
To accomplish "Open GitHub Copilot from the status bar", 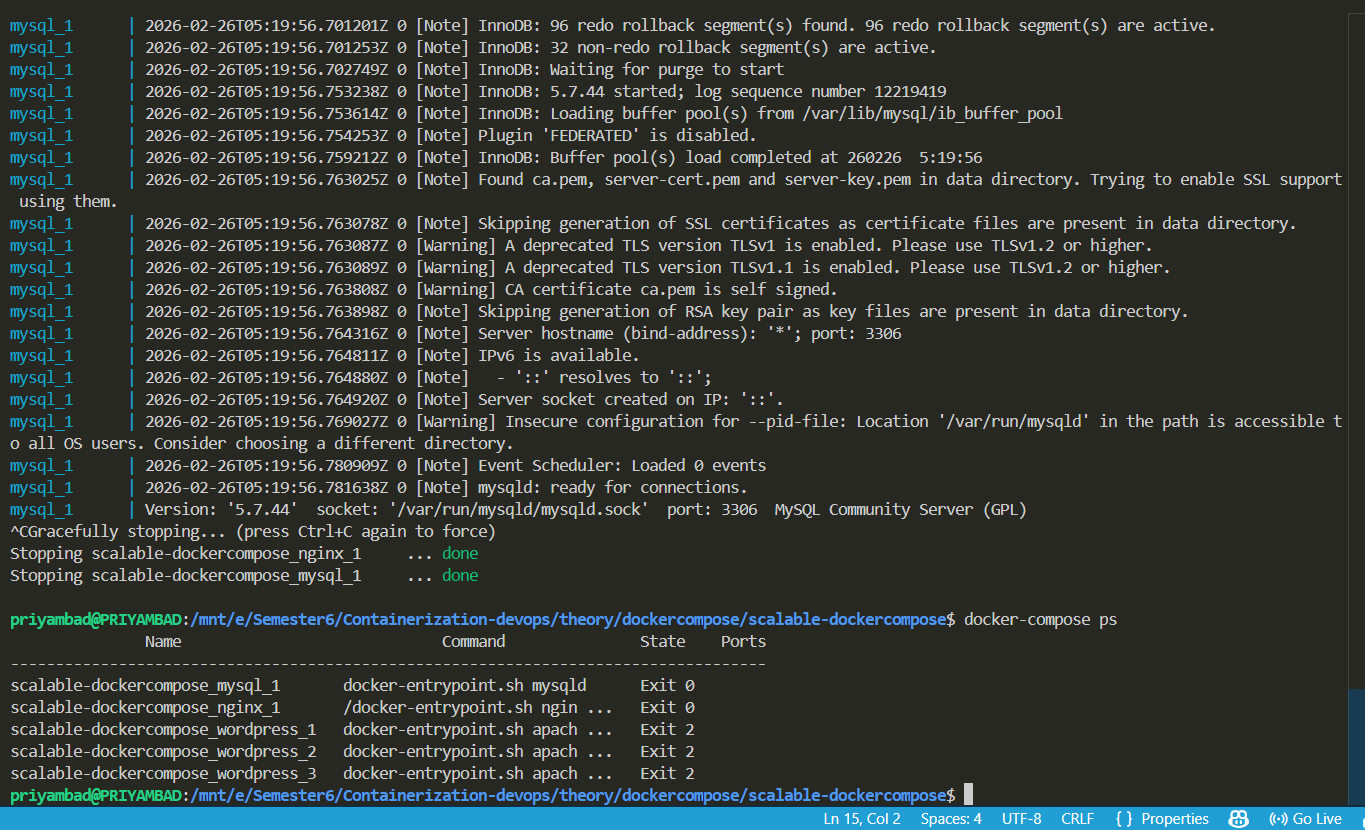I will coord(1238,818).
